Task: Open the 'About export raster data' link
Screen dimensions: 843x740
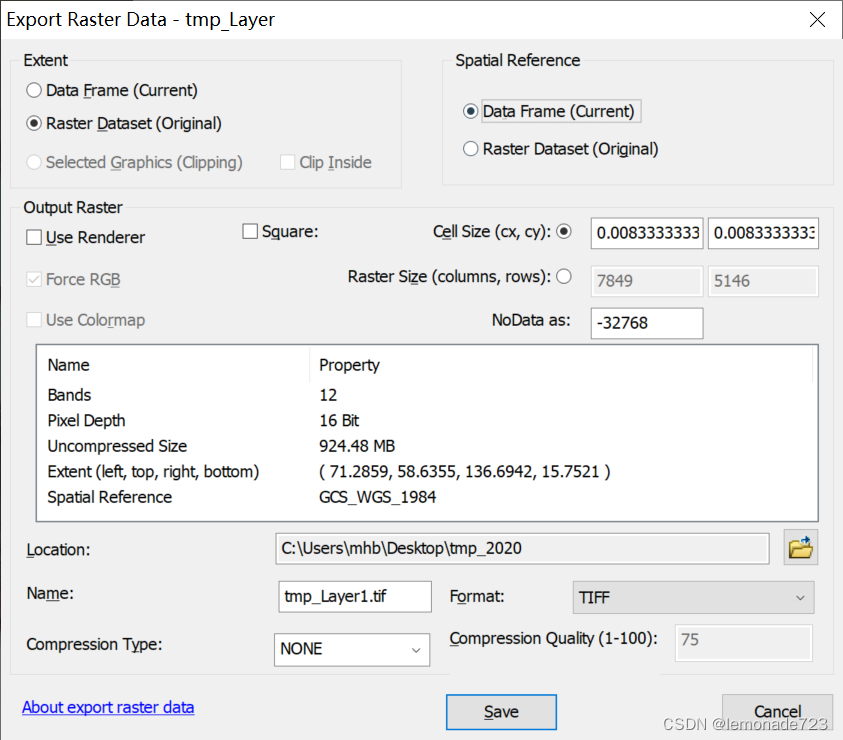Action: pyautogui.click(x=108, y=707)
